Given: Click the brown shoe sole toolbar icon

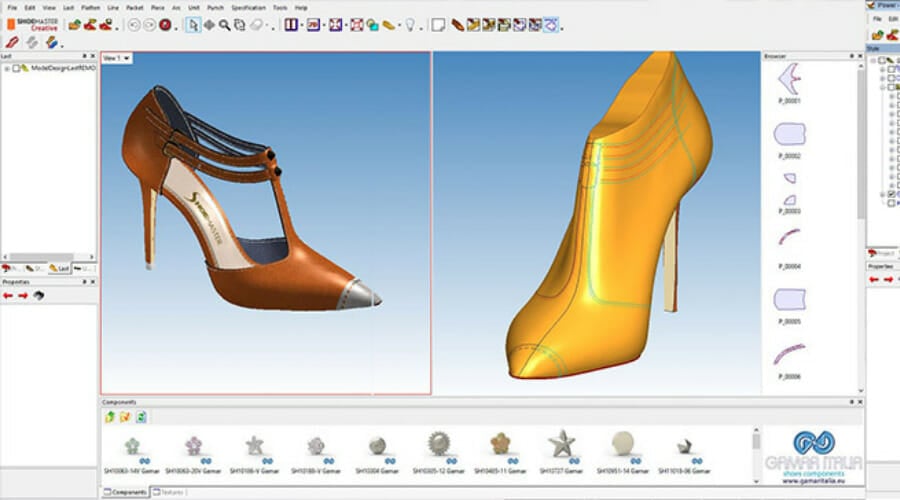Looking at the screenshot, I should click(457, 25).
